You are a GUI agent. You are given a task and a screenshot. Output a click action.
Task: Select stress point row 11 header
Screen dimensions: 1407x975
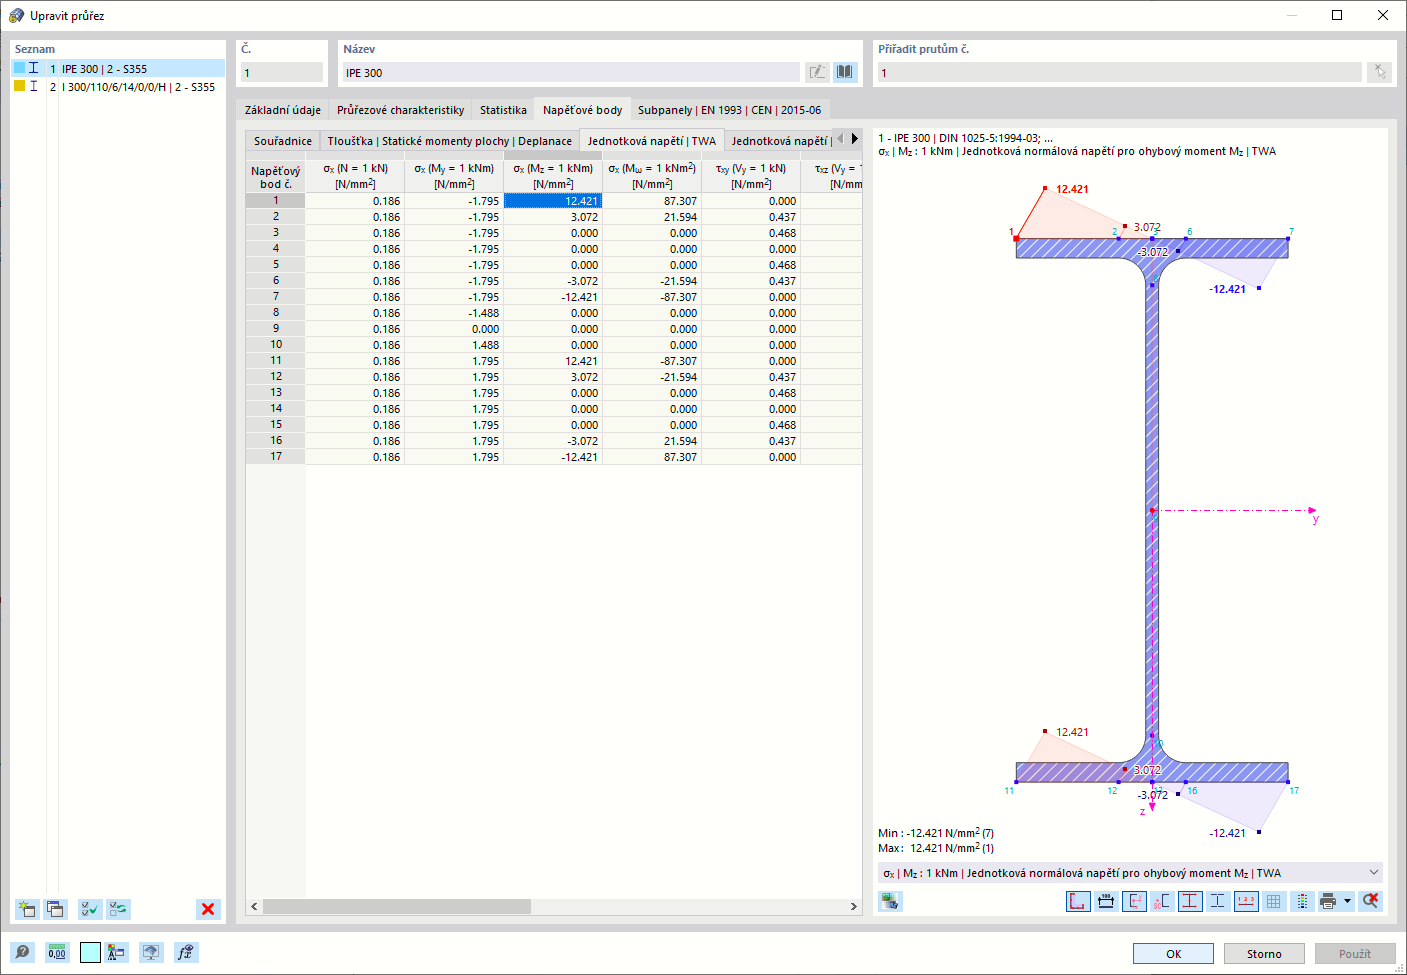pos(276,360)
